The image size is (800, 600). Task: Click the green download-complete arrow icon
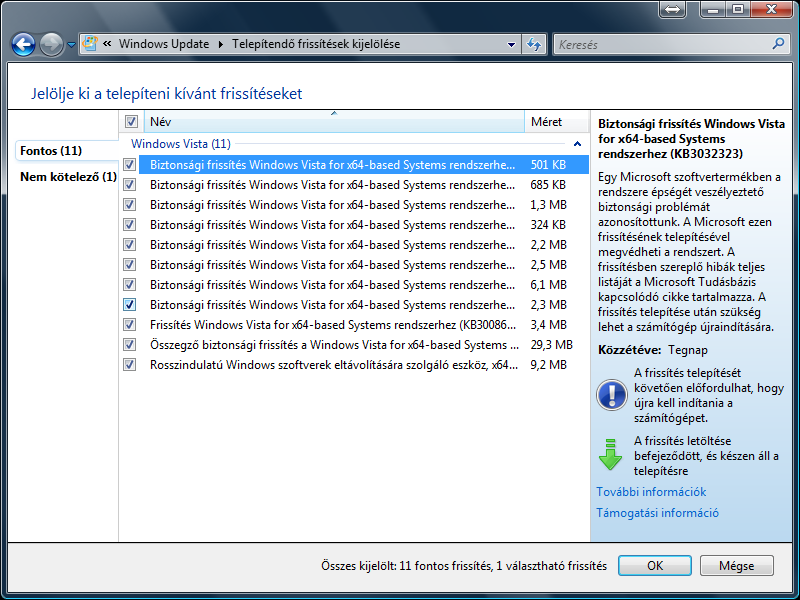pos(610,454)
